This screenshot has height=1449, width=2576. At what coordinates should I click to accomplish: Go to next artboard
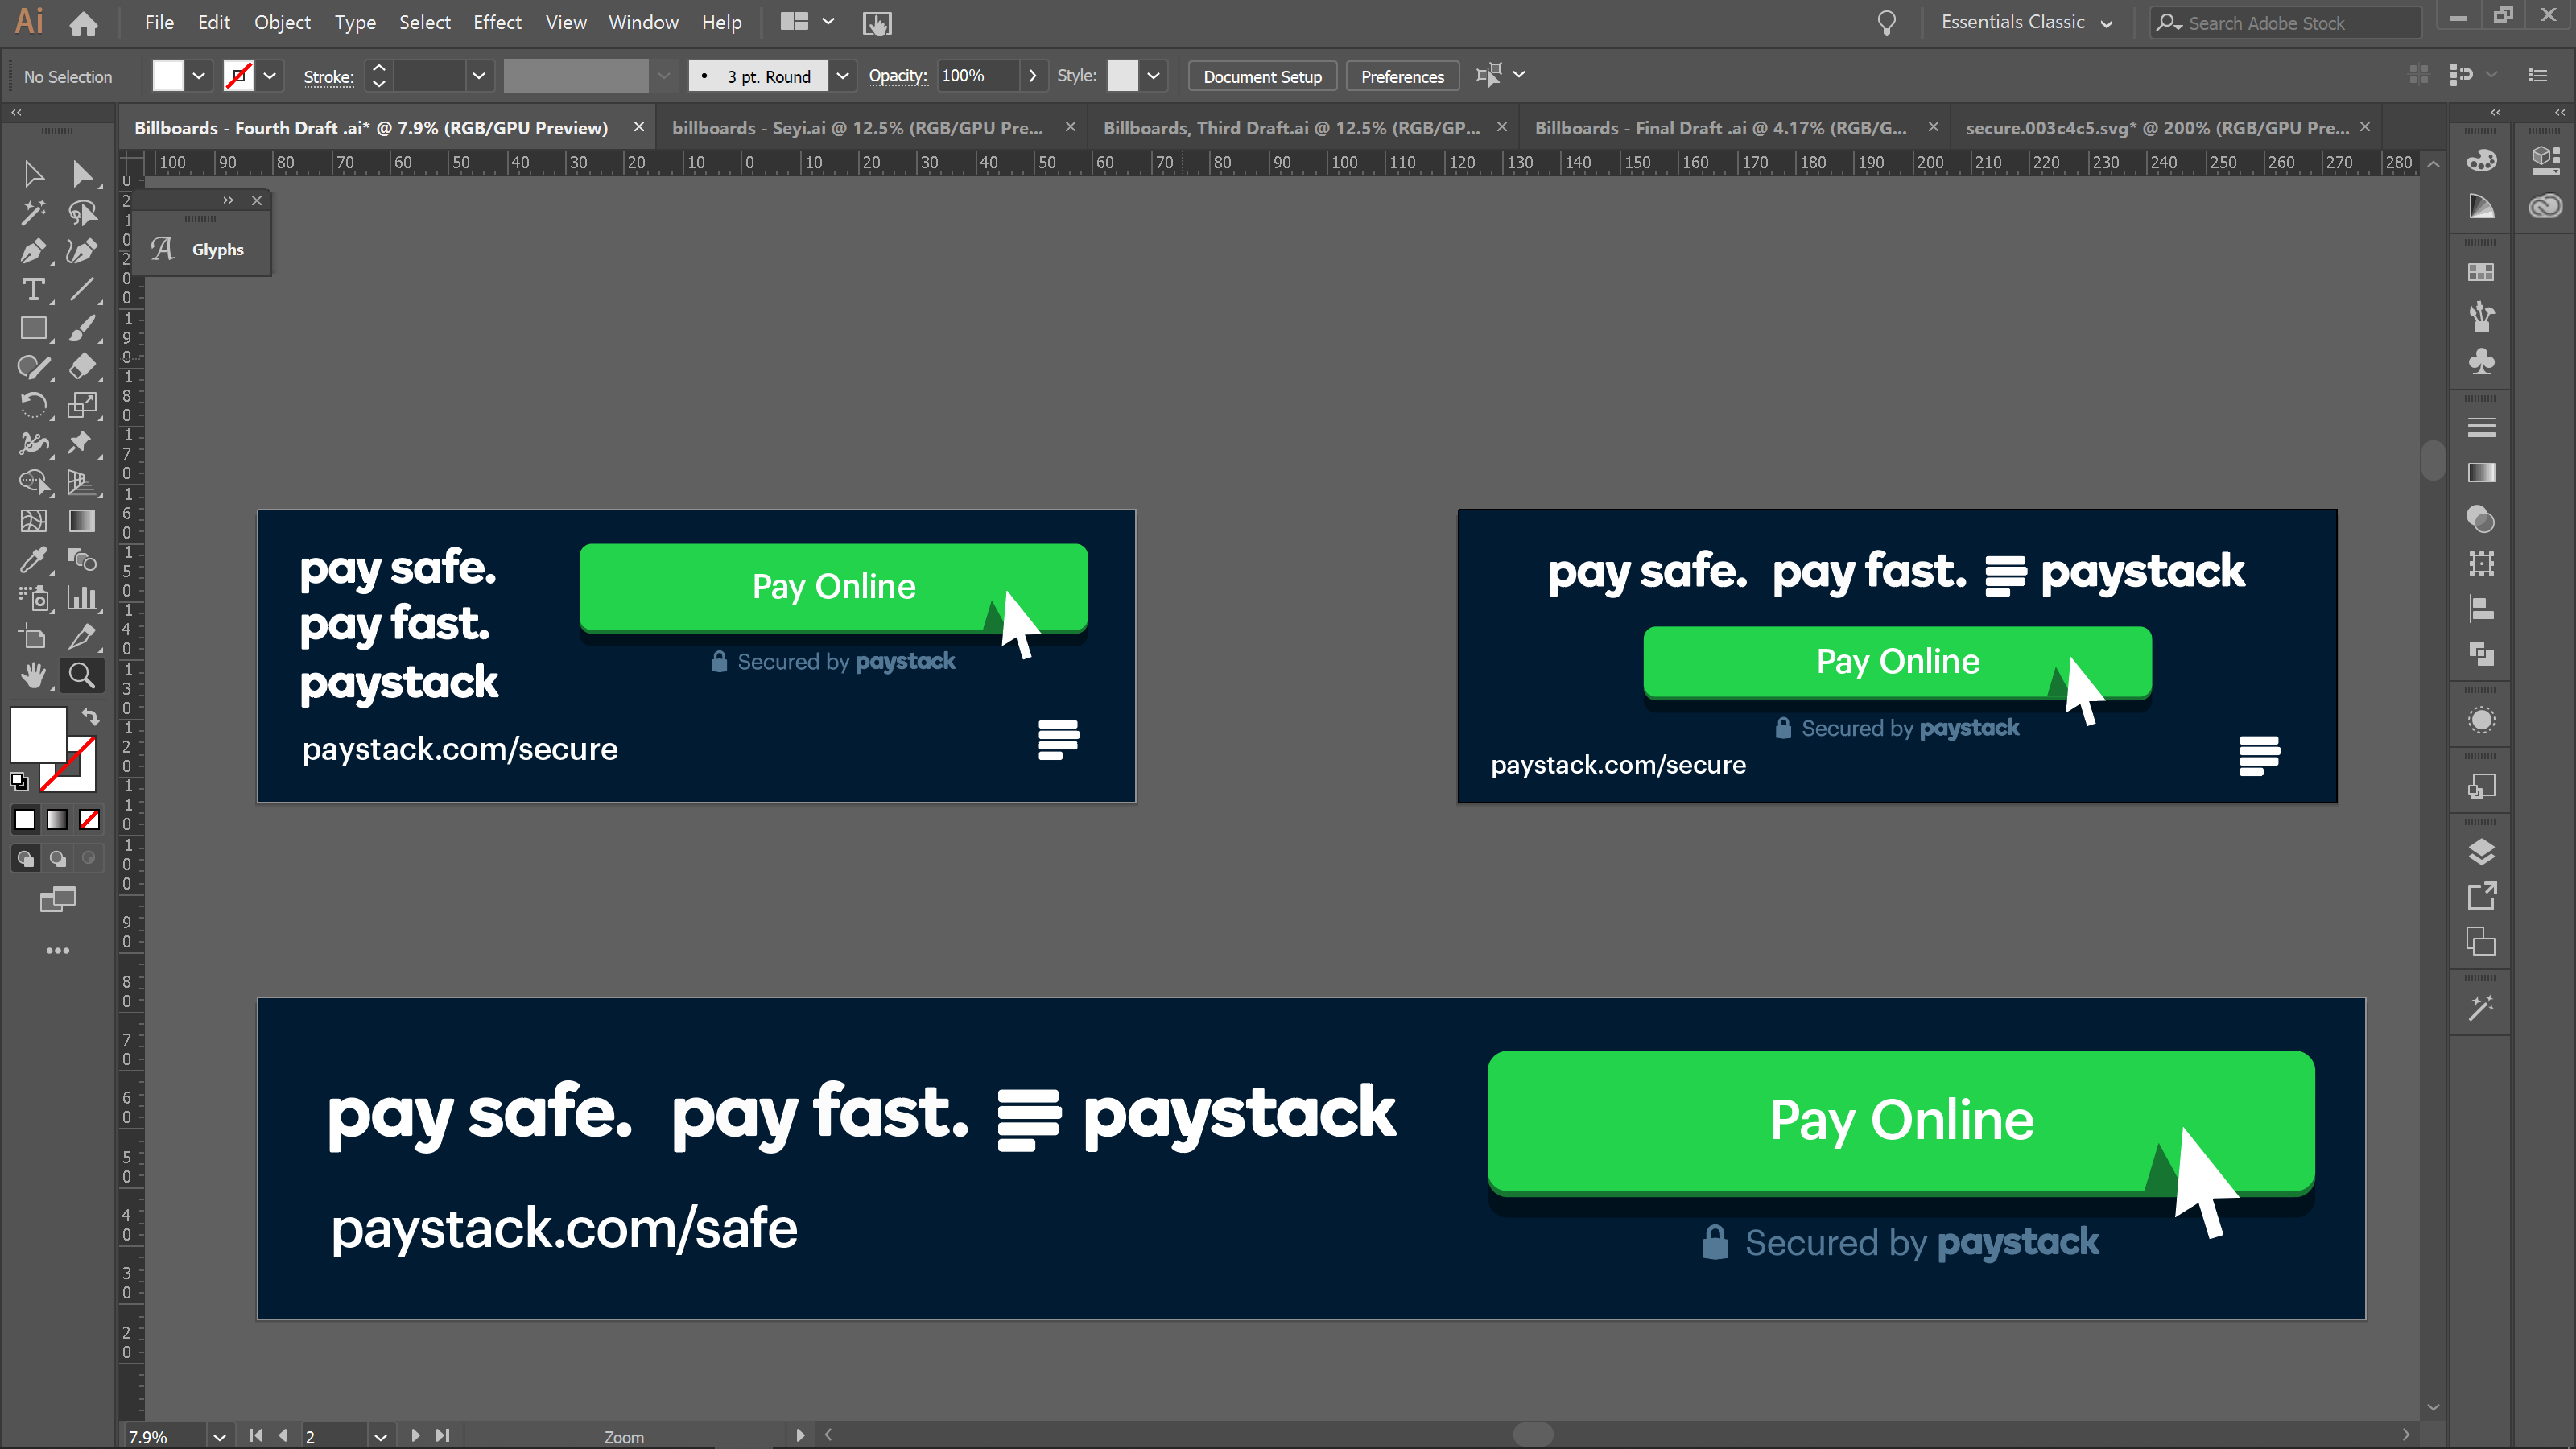[x=415, y=1436]
